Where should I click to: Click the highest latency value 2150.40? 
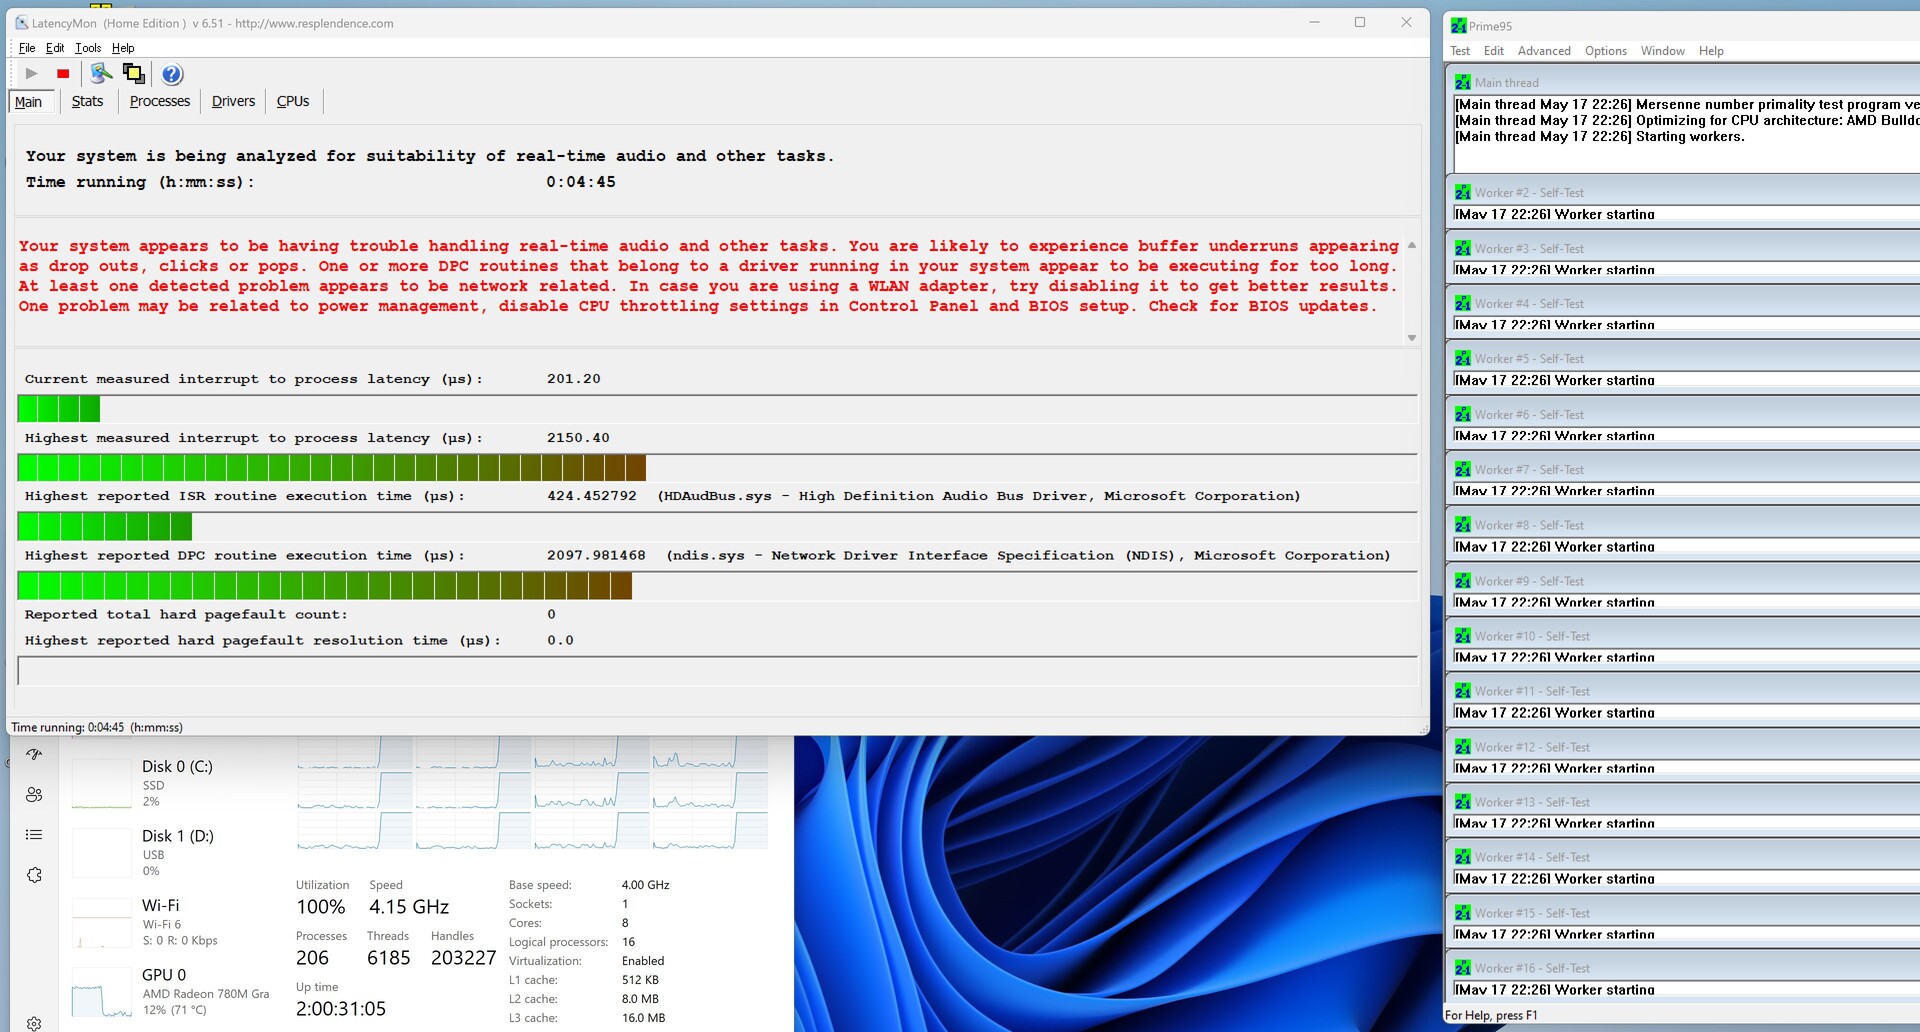[578, 438]
